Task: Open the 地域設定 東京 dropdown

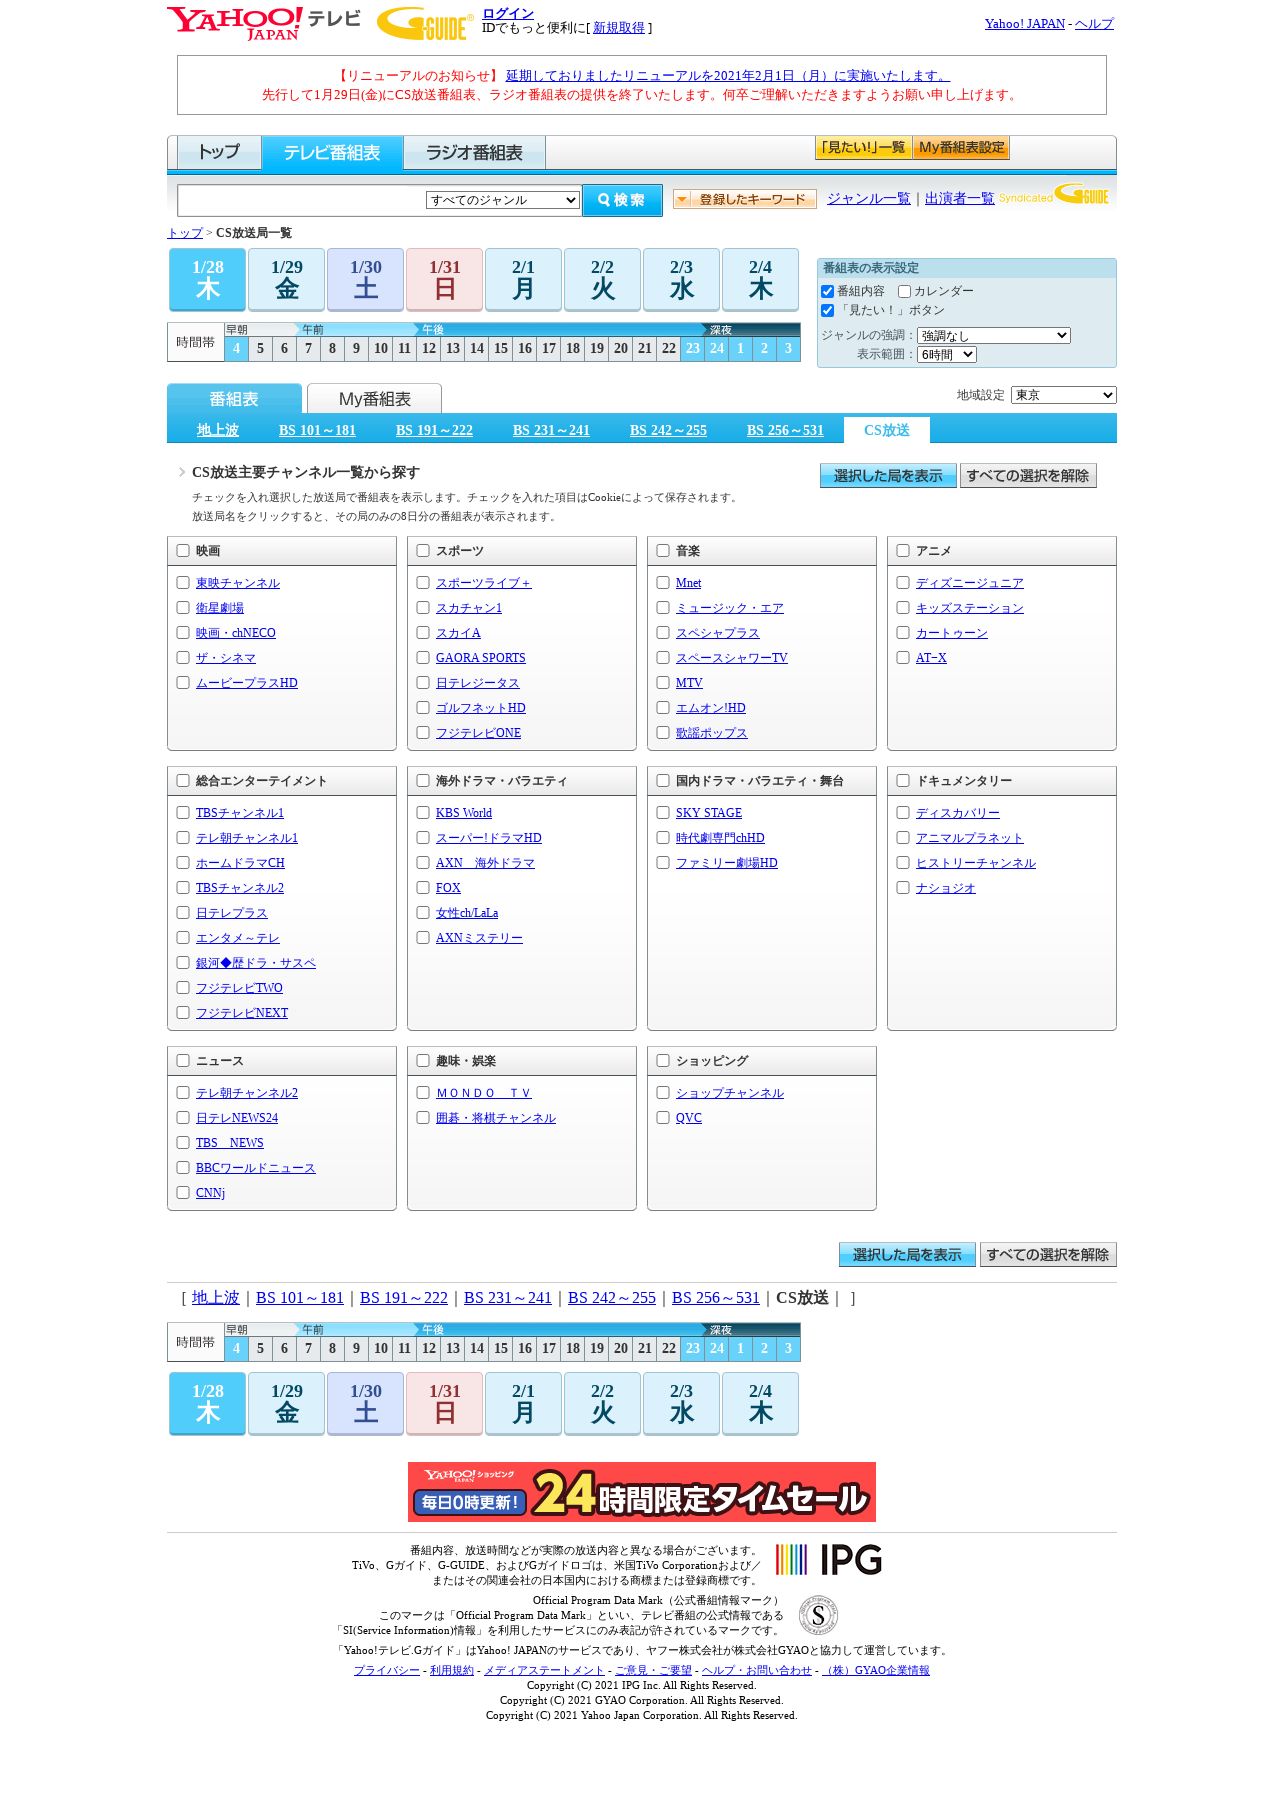Action: [x=1064, y=395]
